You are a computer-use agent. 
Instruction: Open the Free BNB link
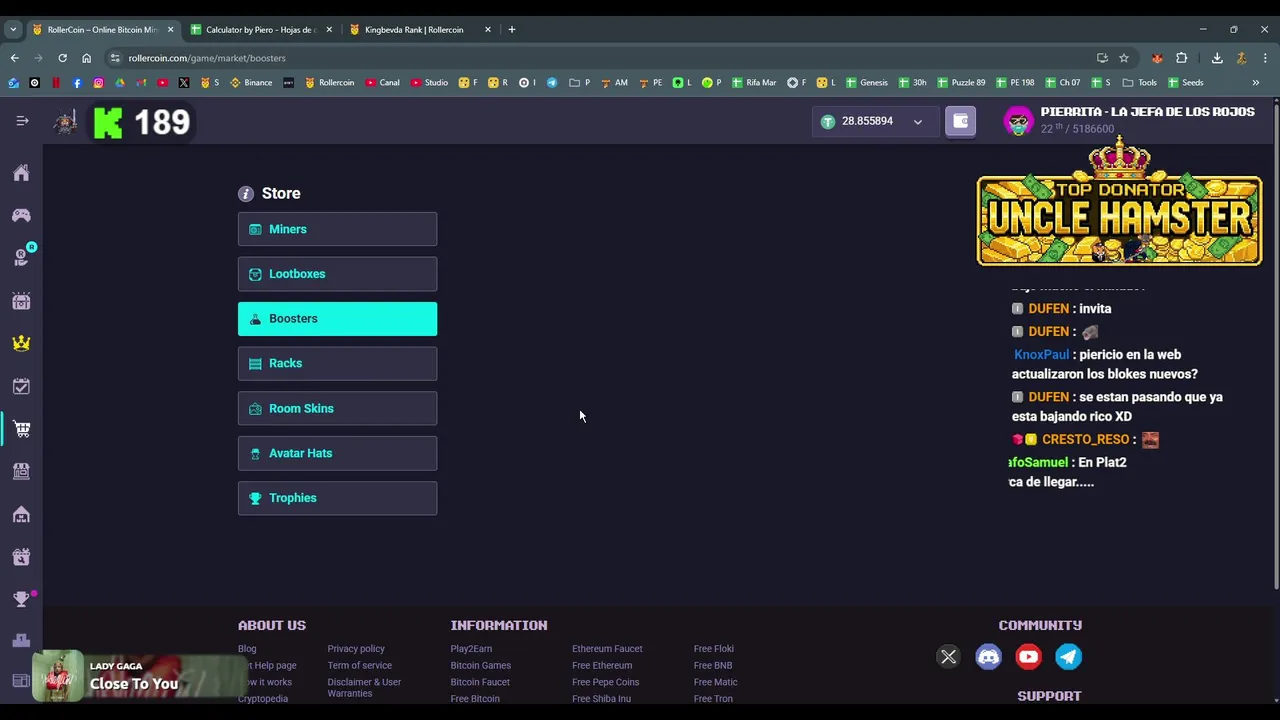(x=713, y=666)
